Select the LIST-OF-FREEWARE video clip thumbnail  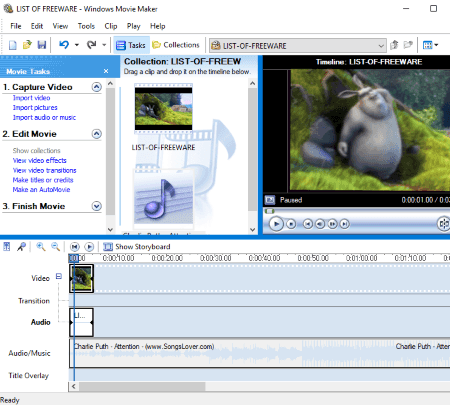[163, 108]
